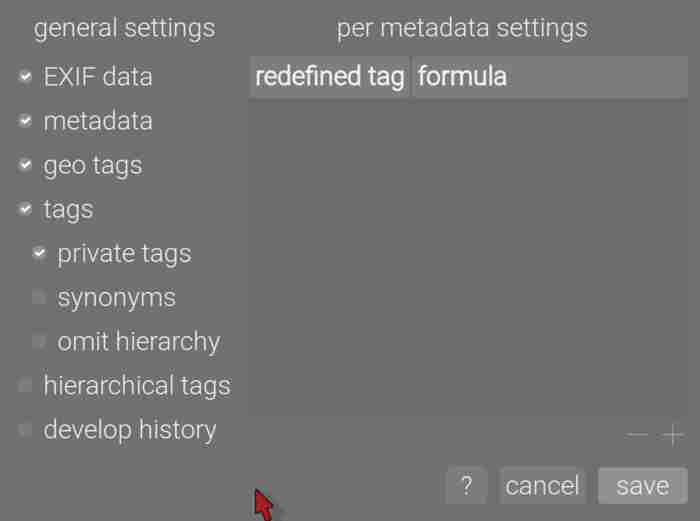Toggle the tags checkbox
The height and width of the screenshot is (521, 700).
coord(26,209)
